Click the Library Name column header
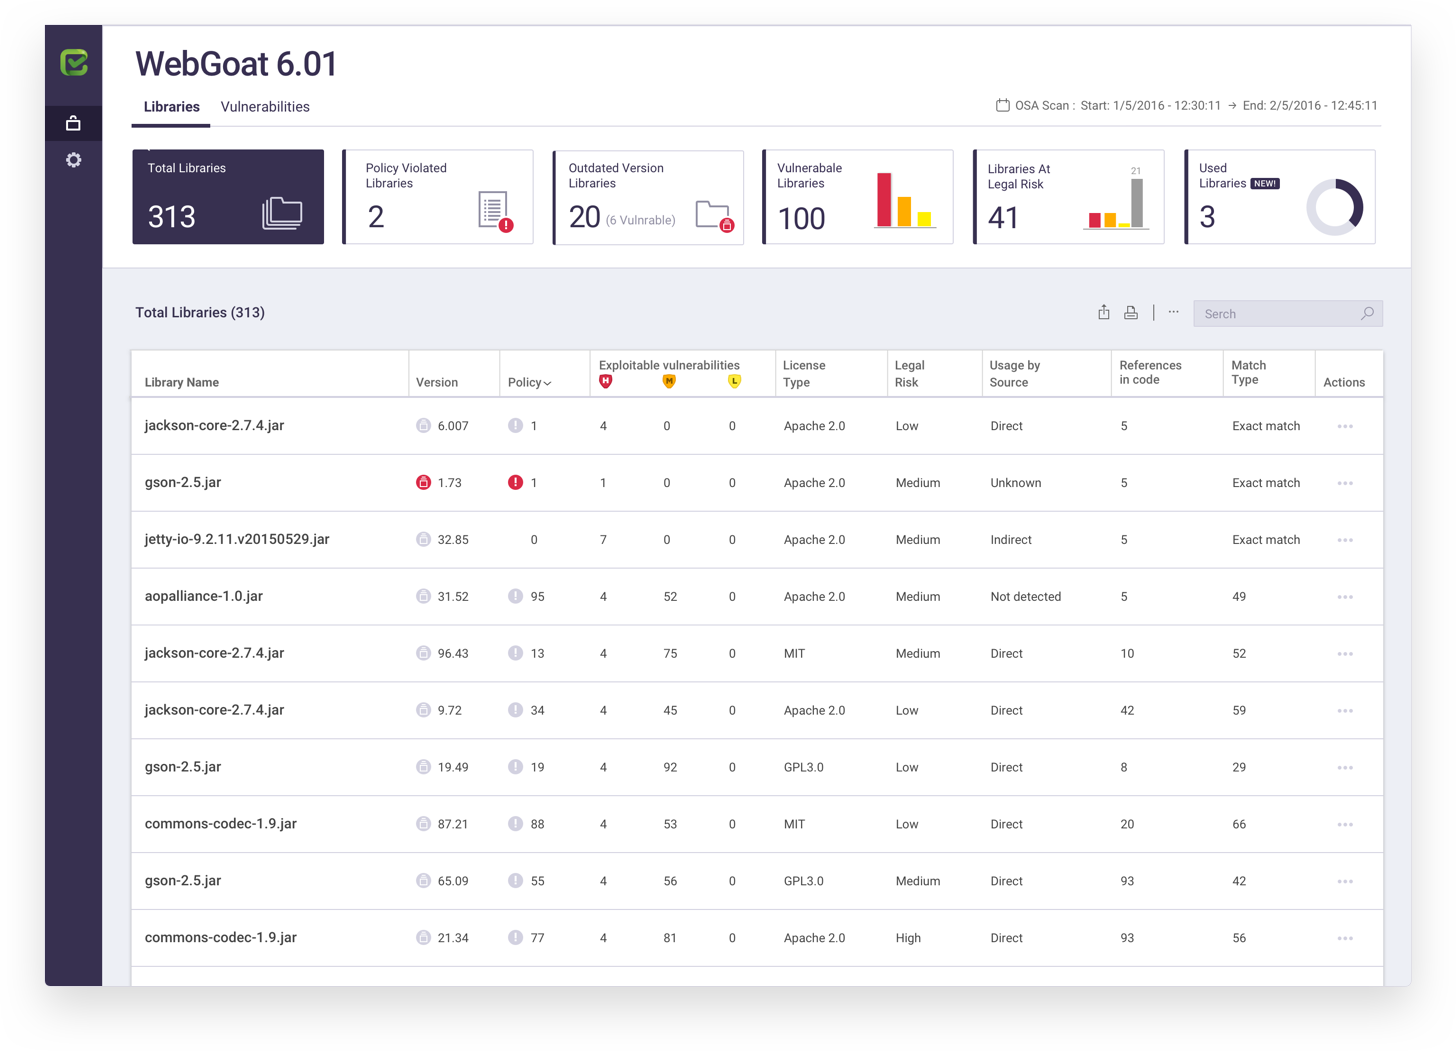The height and width of the screenshot is (1051, 1456). click(182, 382)
